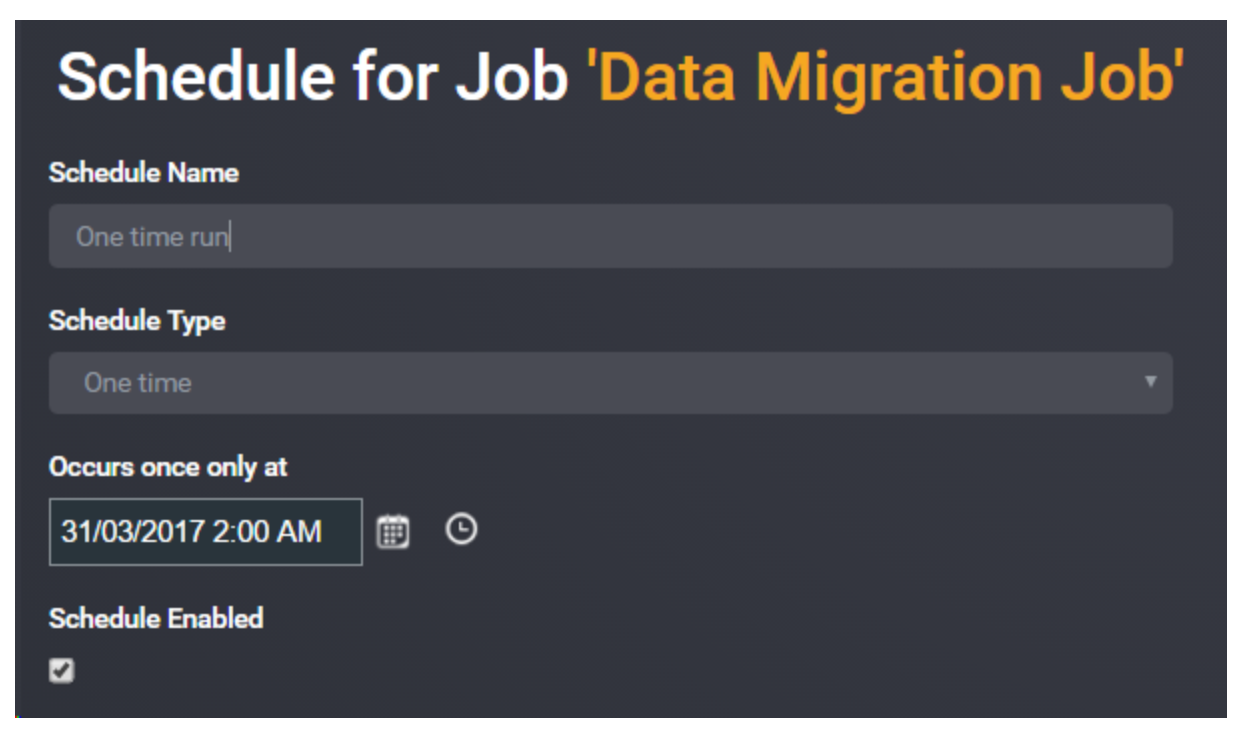Viewport: 1243px width, 738px height.
Task: Click the Schedule Enabled label
Action: pos(156,618)
